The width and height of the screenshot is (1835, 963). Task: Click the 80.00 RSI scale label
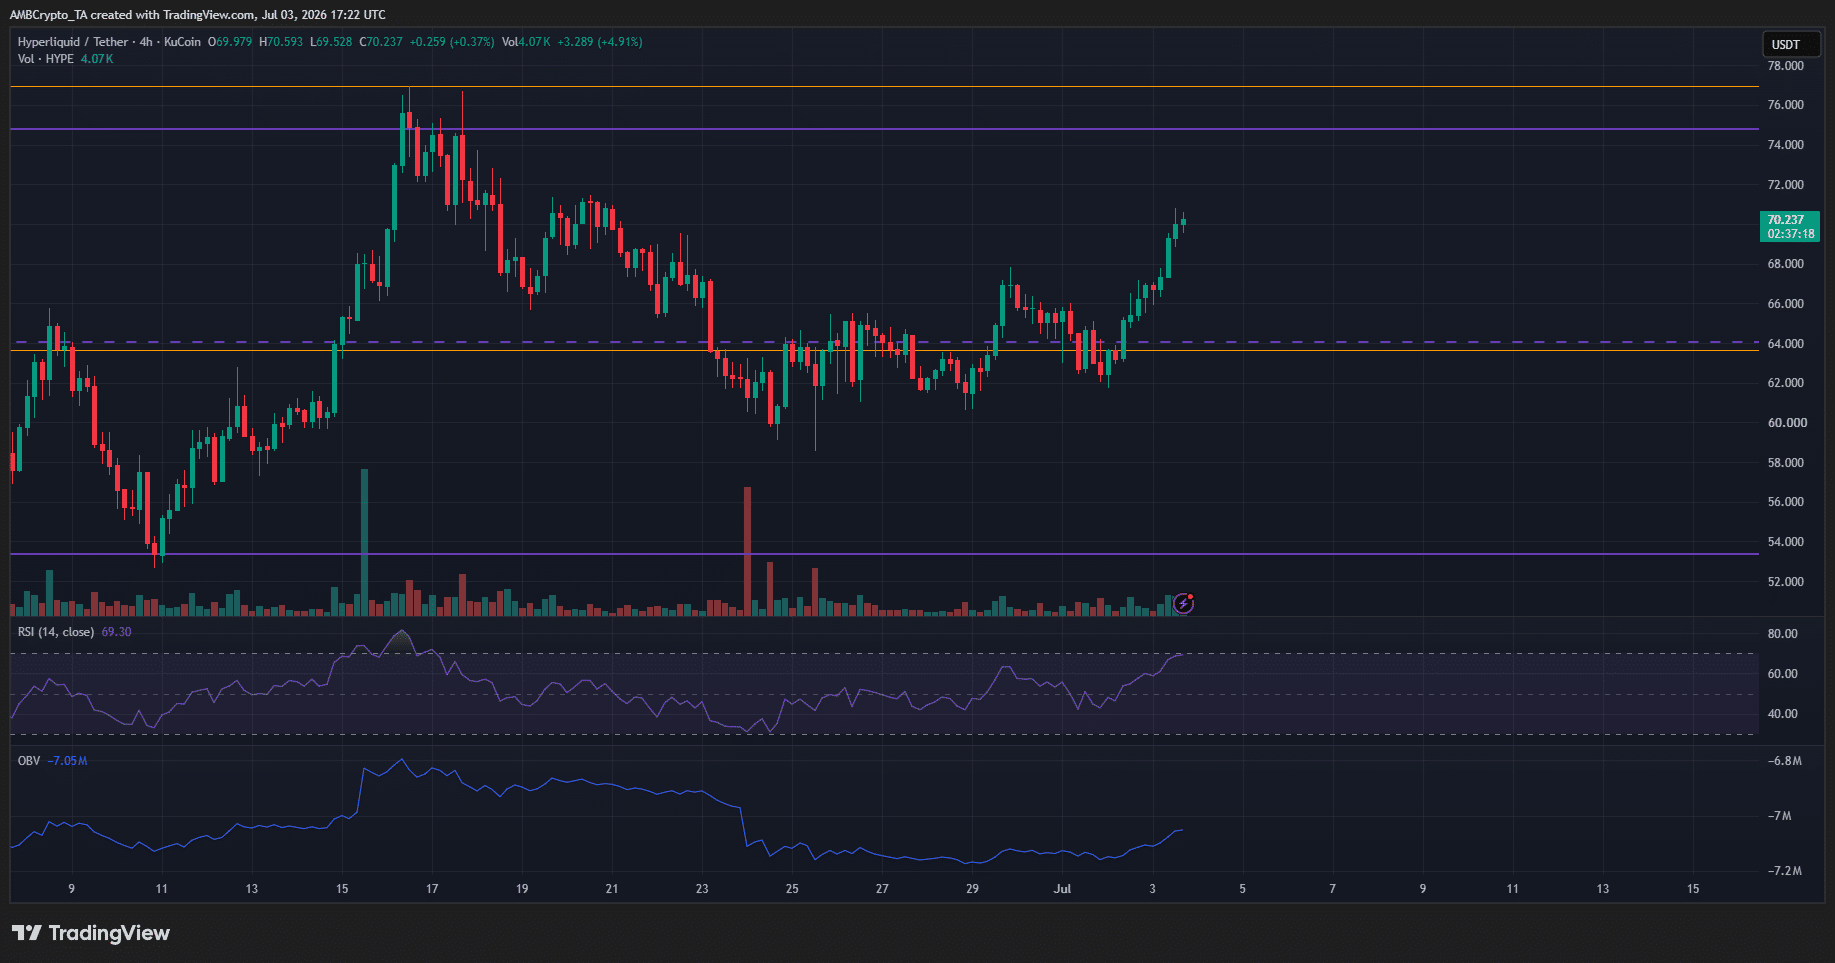tap(1783, 634)
